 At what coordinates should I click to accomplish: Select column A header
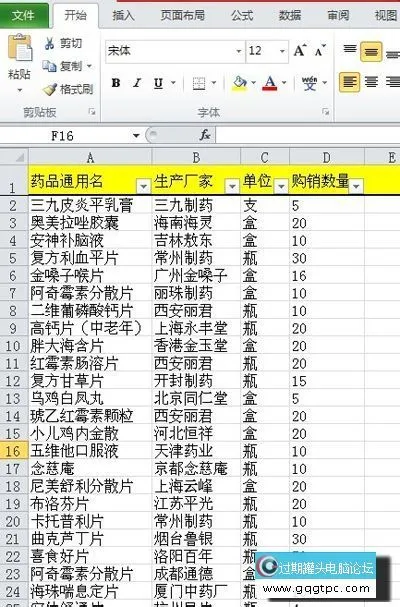[x=90, y=157]
